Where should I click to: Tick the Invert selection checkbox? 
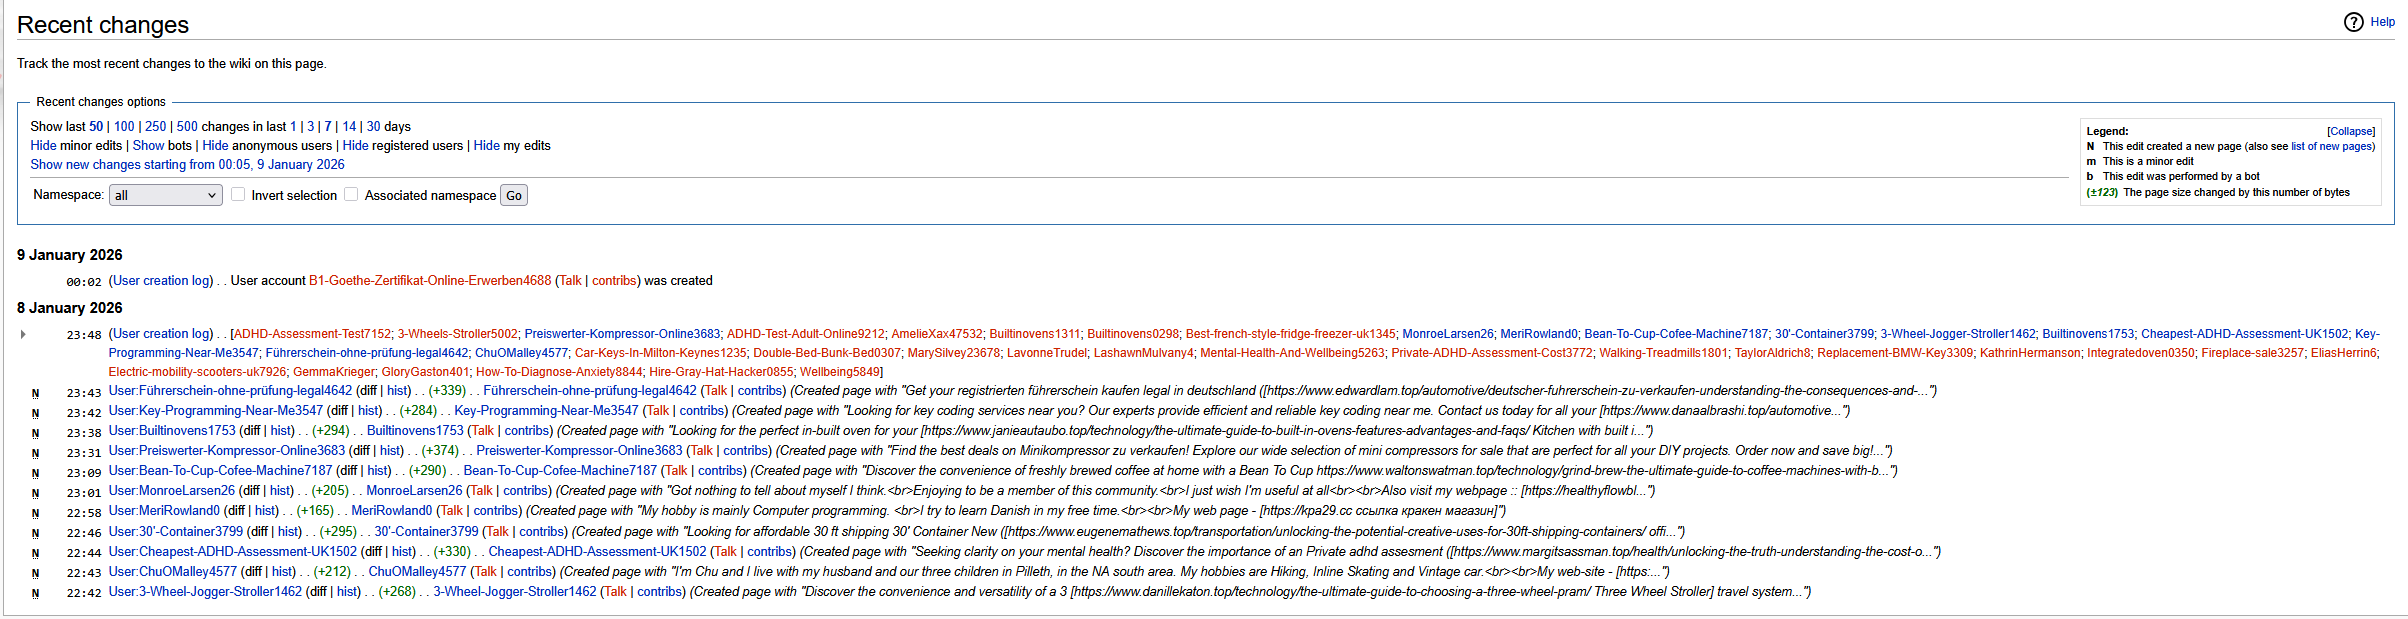(238, 195)
